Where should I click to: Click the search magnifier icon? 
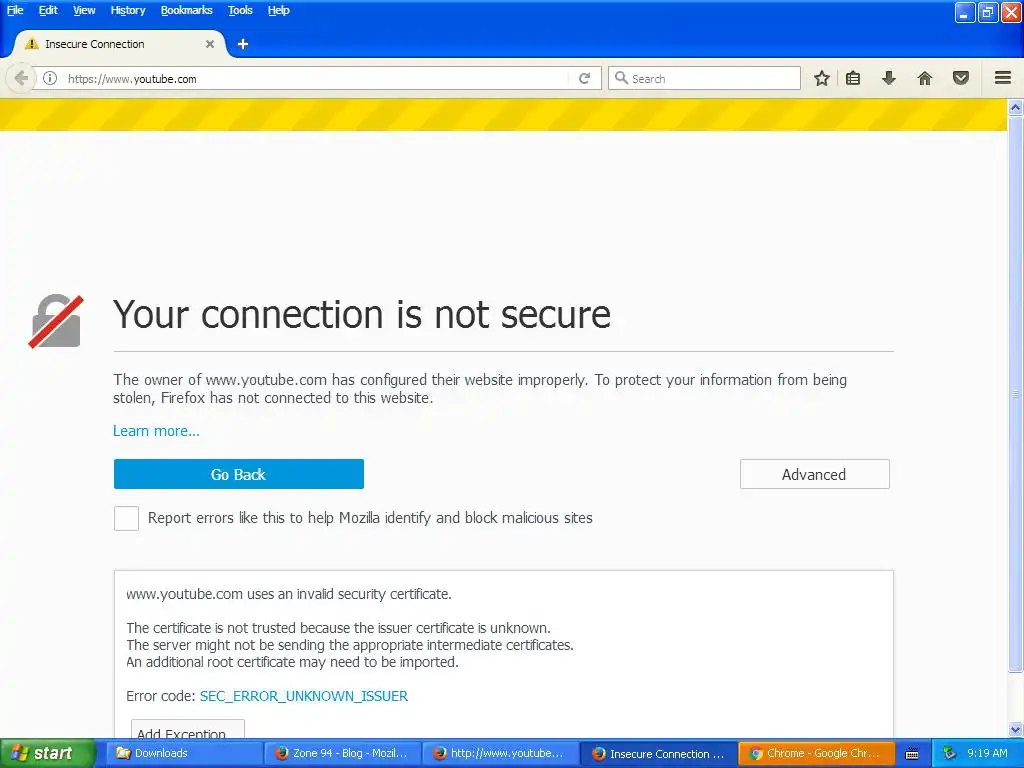point(621,78)
